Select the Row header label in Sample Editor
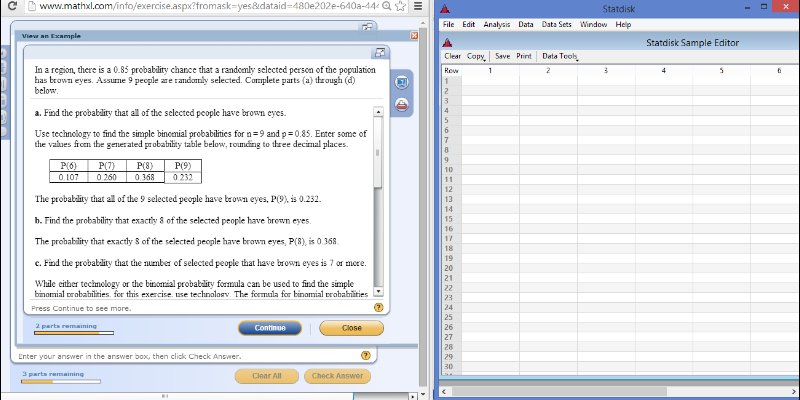The height and width of the screenshot is (400, 800). click(x=452, y=70)
